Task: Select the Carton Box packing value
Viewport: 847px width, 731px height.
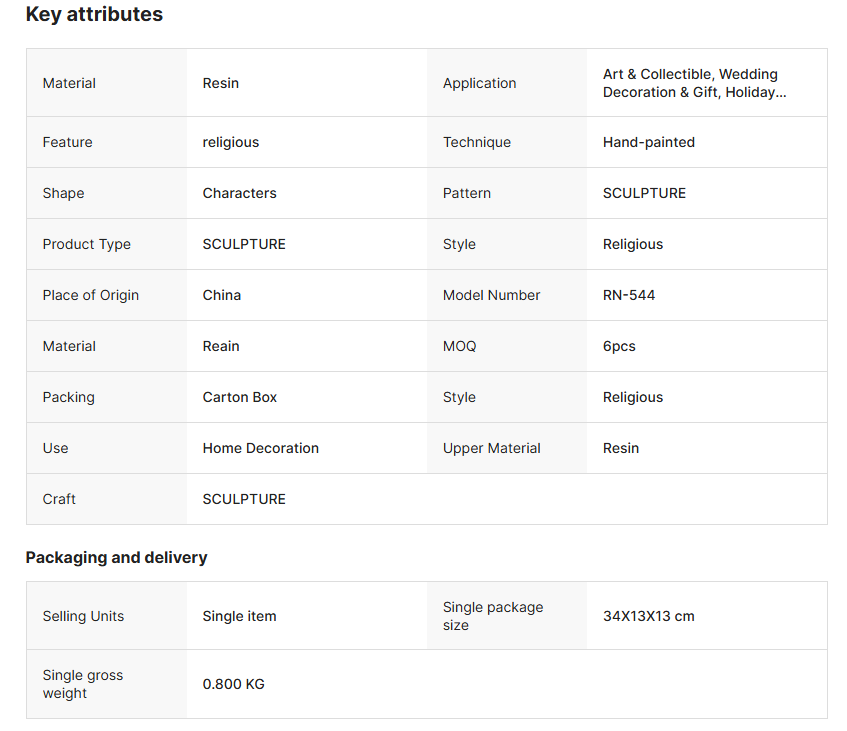Action: [x=239, y=397]
